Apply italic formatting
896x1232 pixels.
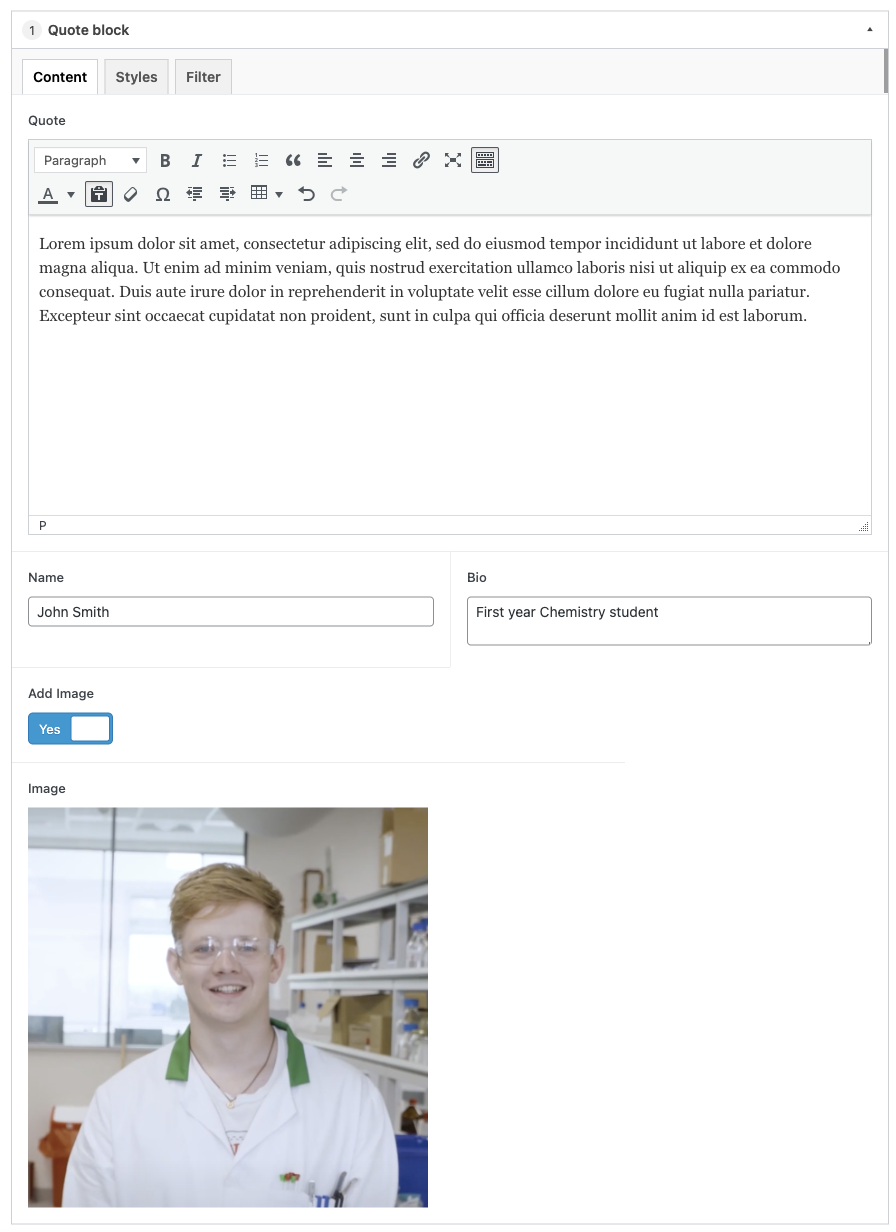[197, 160]
